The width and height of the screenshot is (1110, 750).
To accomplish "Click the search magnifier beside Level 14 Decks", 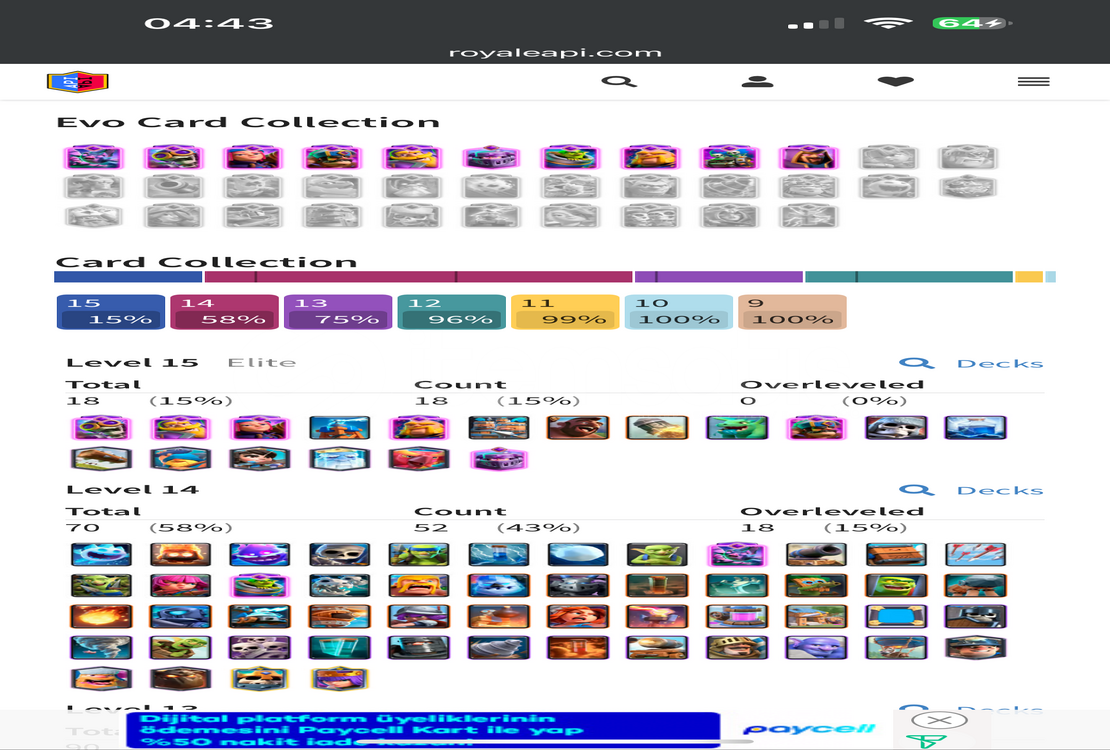I will (917, 490).
